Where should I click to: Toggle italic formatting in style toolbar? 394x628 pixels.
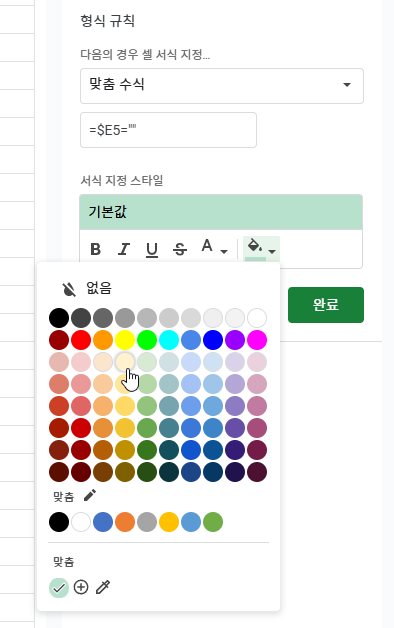pos(124,249)
